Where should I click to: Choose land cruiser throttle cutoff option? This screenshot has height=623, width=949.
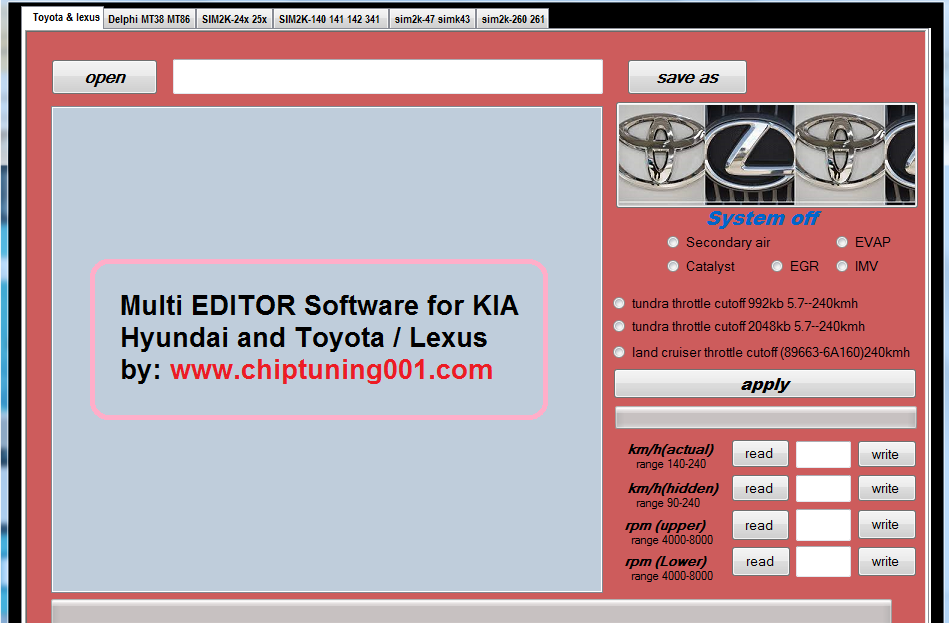point(620,352)
